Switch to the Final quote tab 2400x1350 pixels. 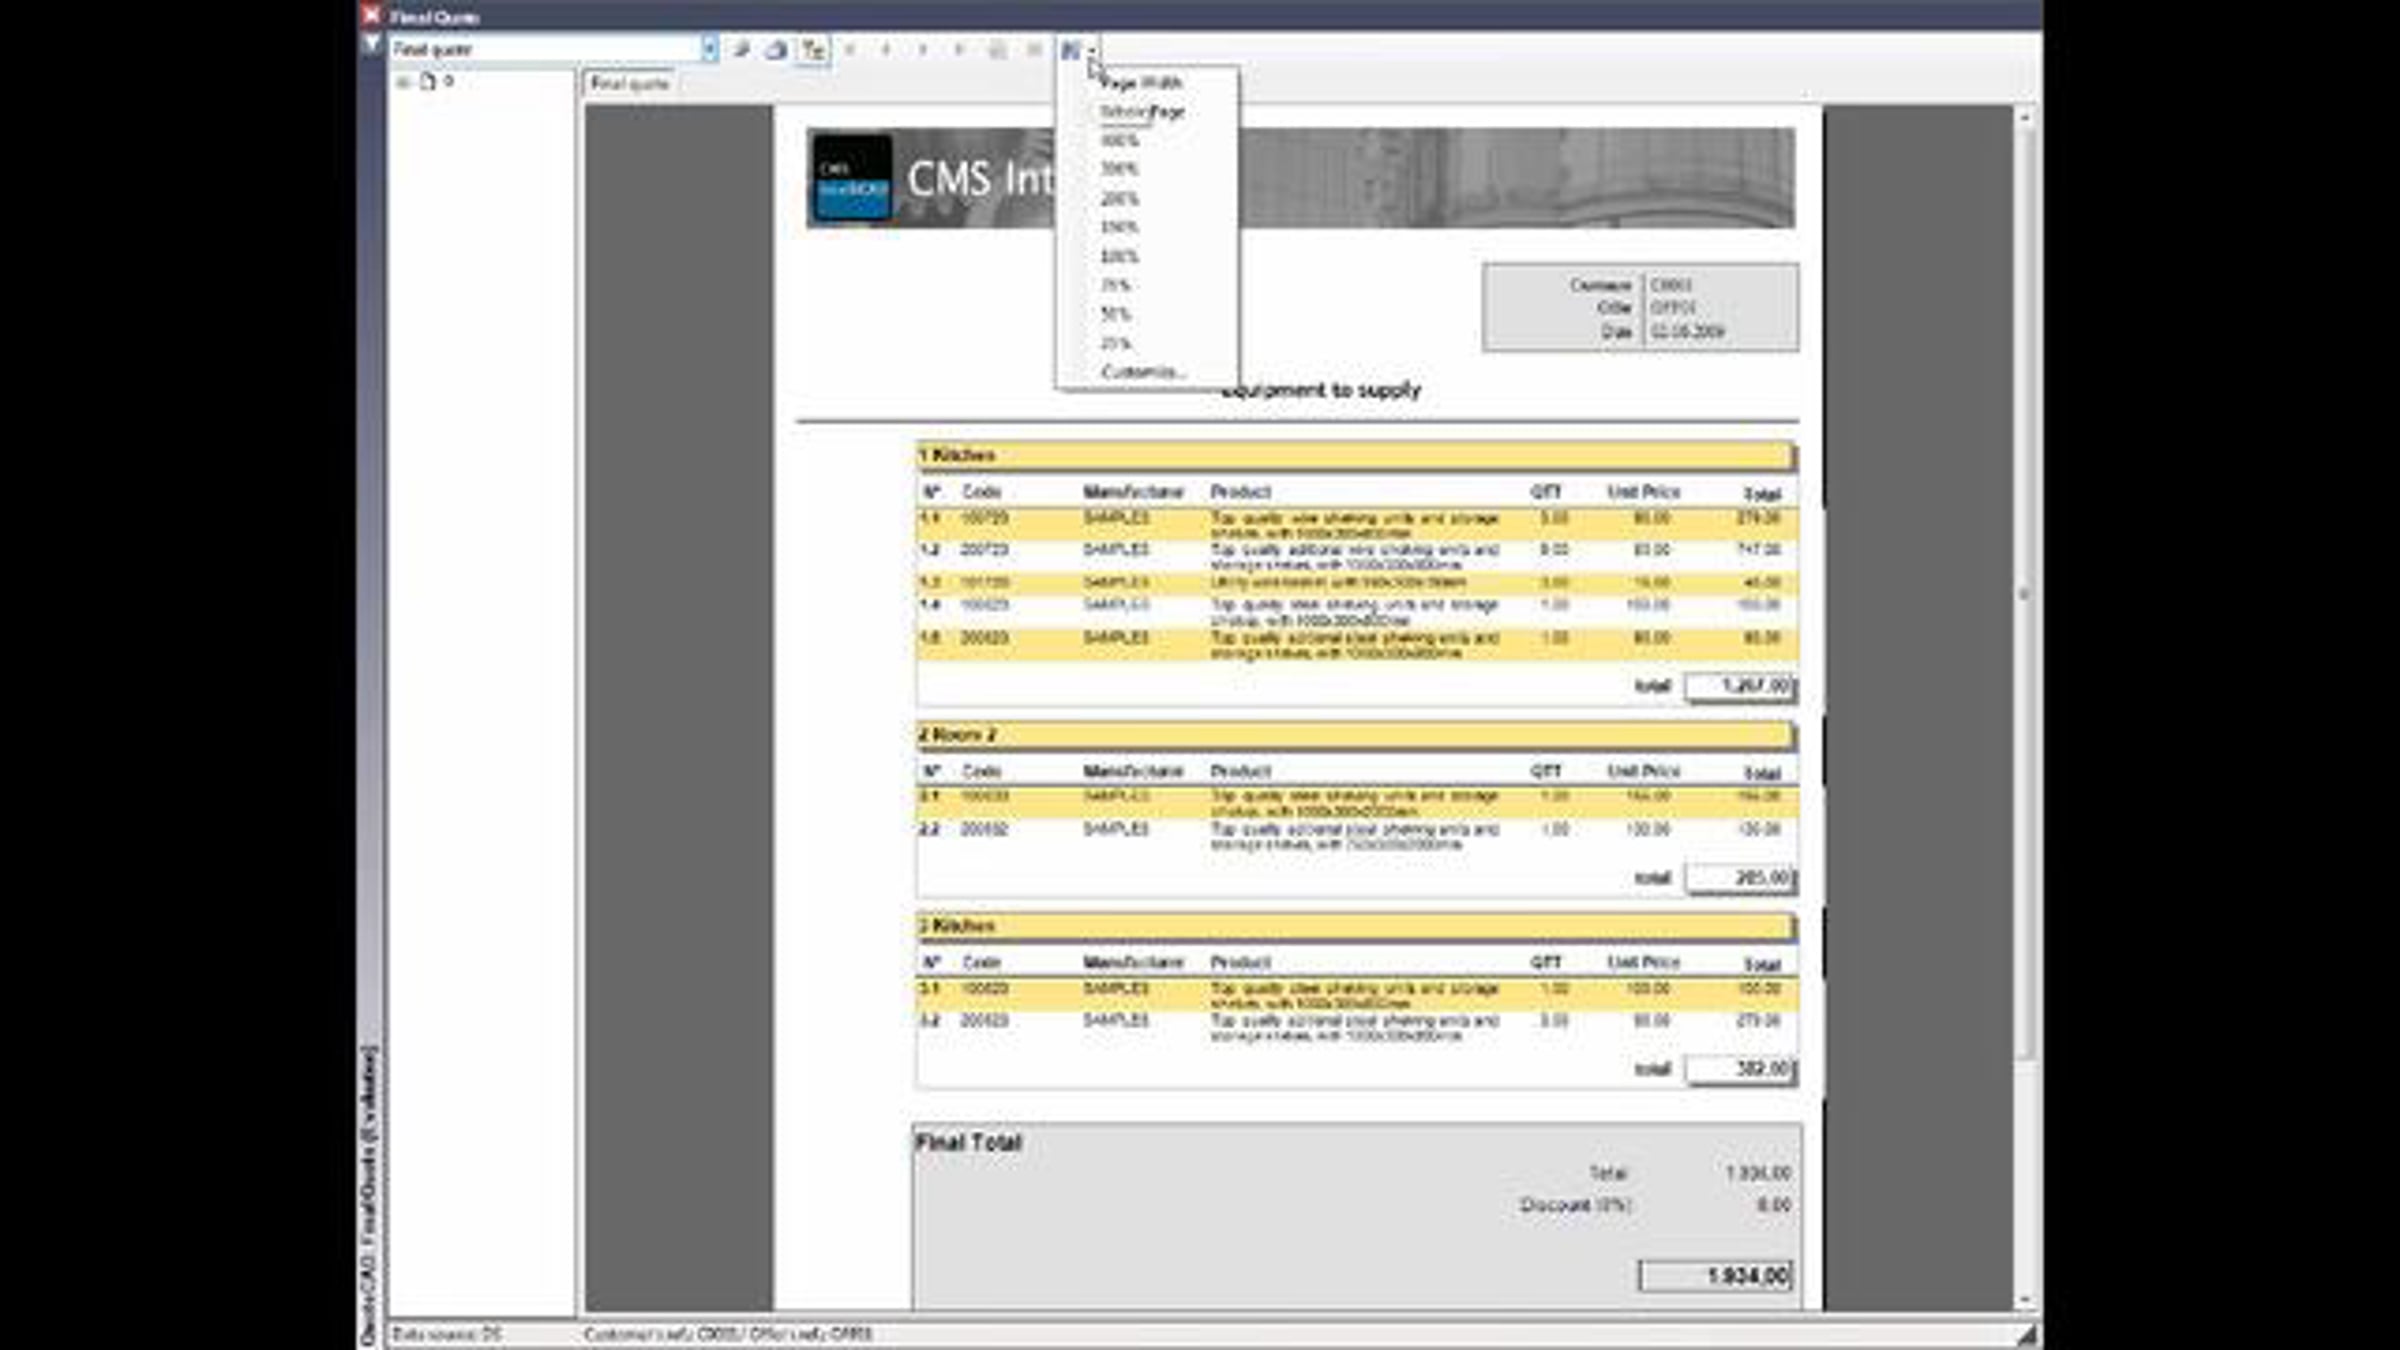pyautogui.click(x=629, y=84)
